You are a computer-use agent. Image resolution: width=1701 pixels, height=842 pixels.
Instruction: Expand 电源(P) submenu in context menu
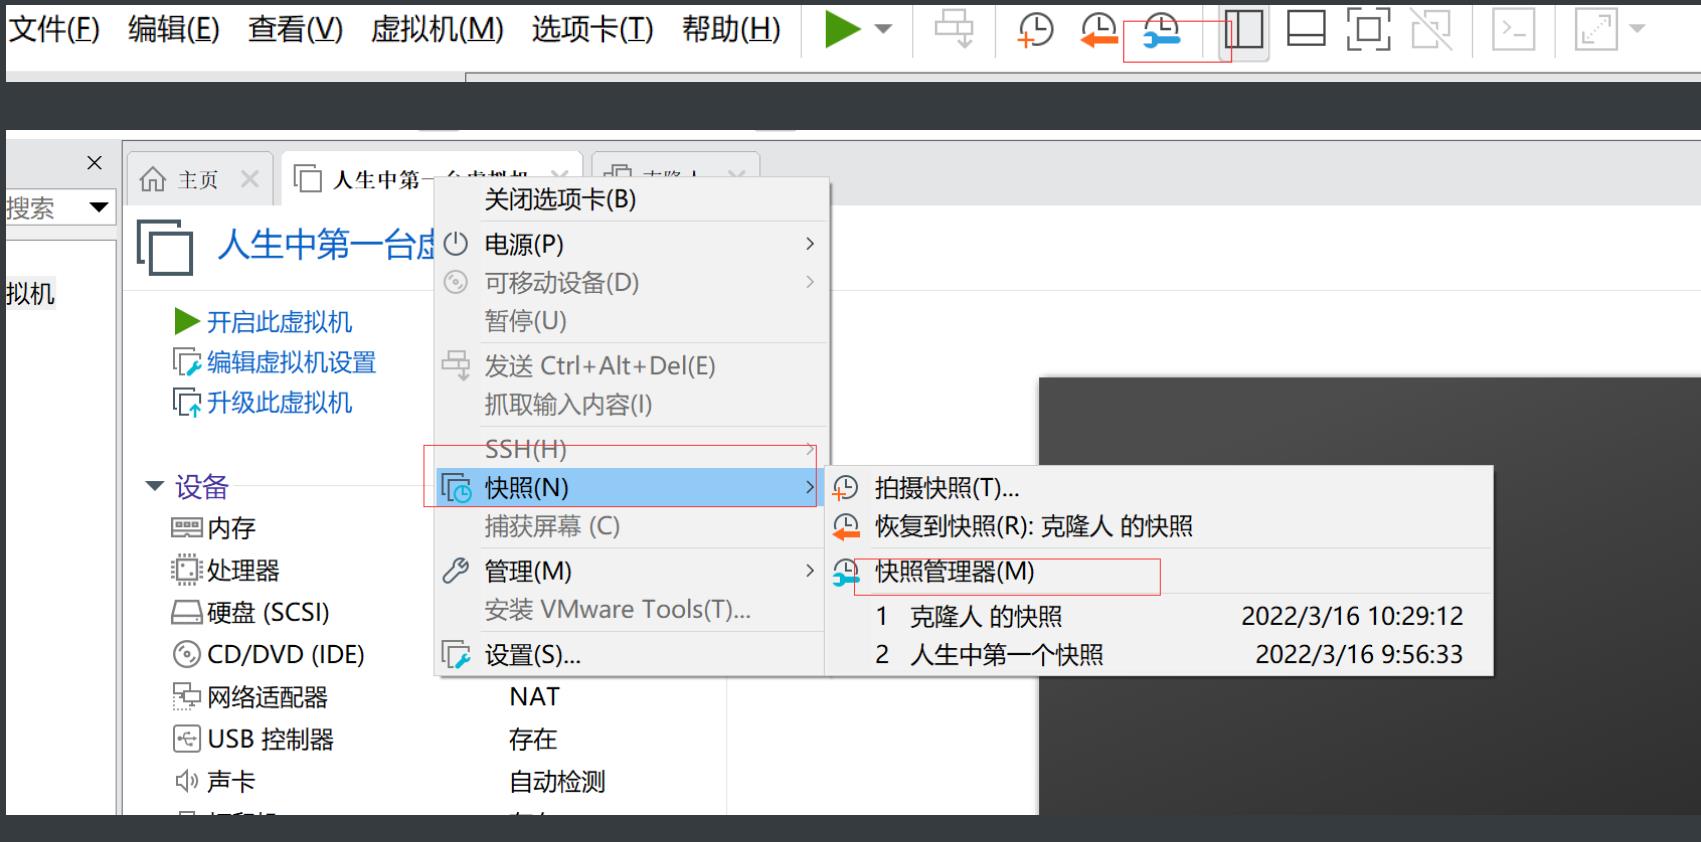click(x=632, y=244)
